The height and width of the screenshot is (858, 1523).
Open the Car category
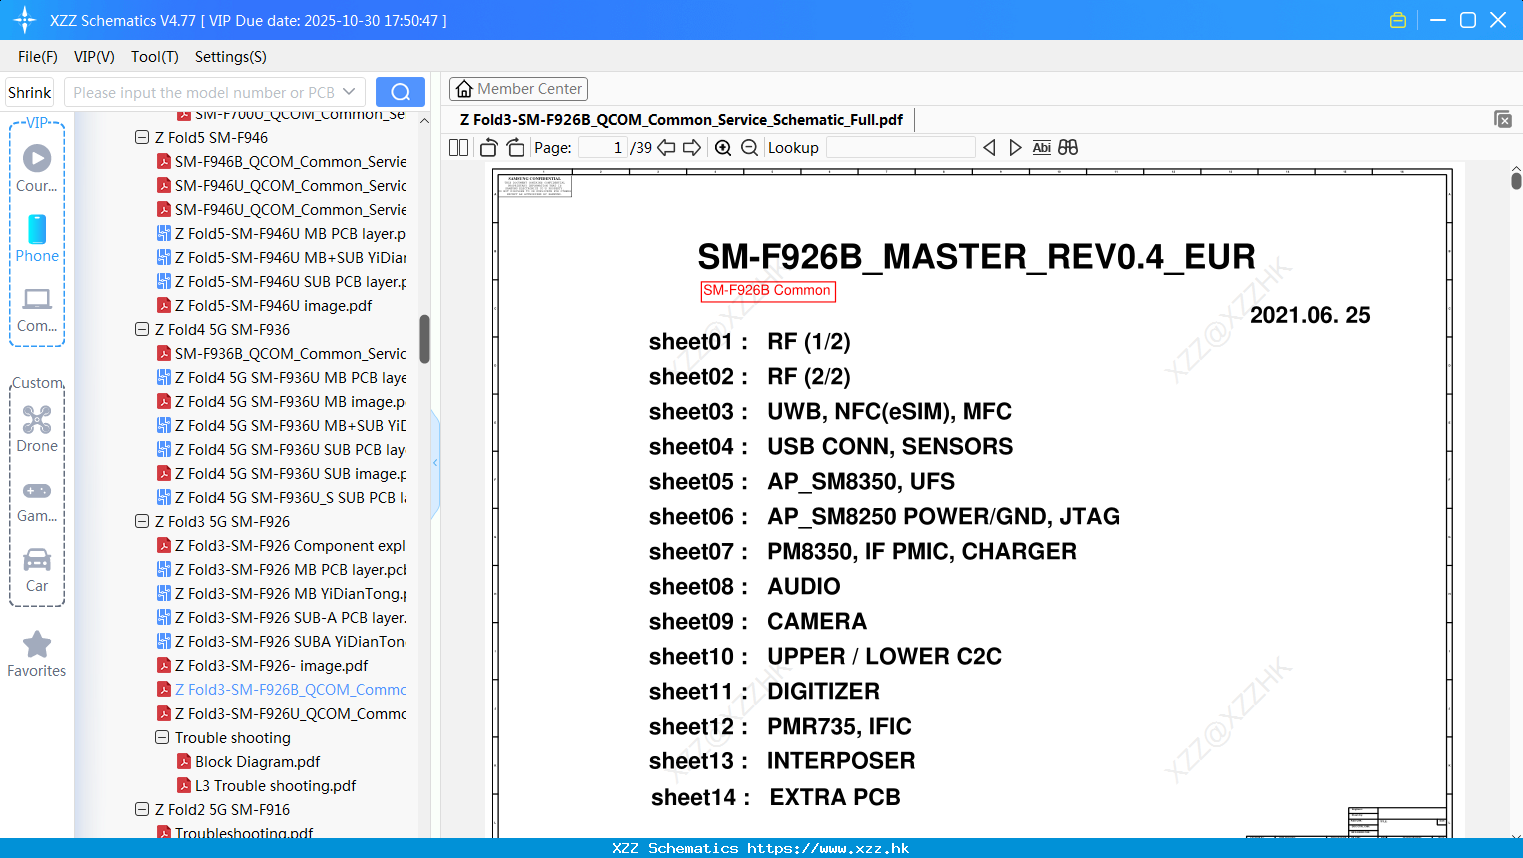pyautogui.click(x=37, y=570)
